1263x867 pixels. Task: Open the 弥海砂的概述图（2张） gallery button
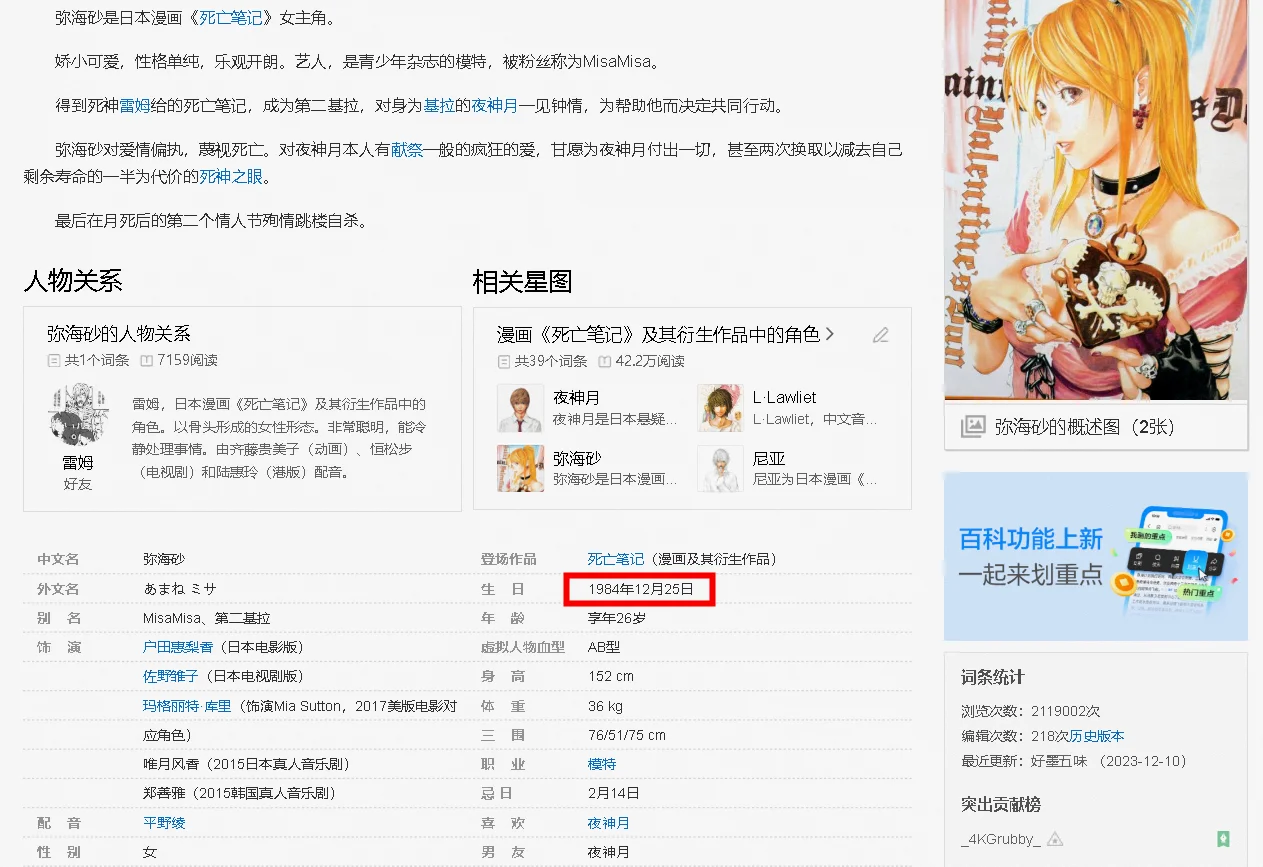click(x=1096, y=427)
